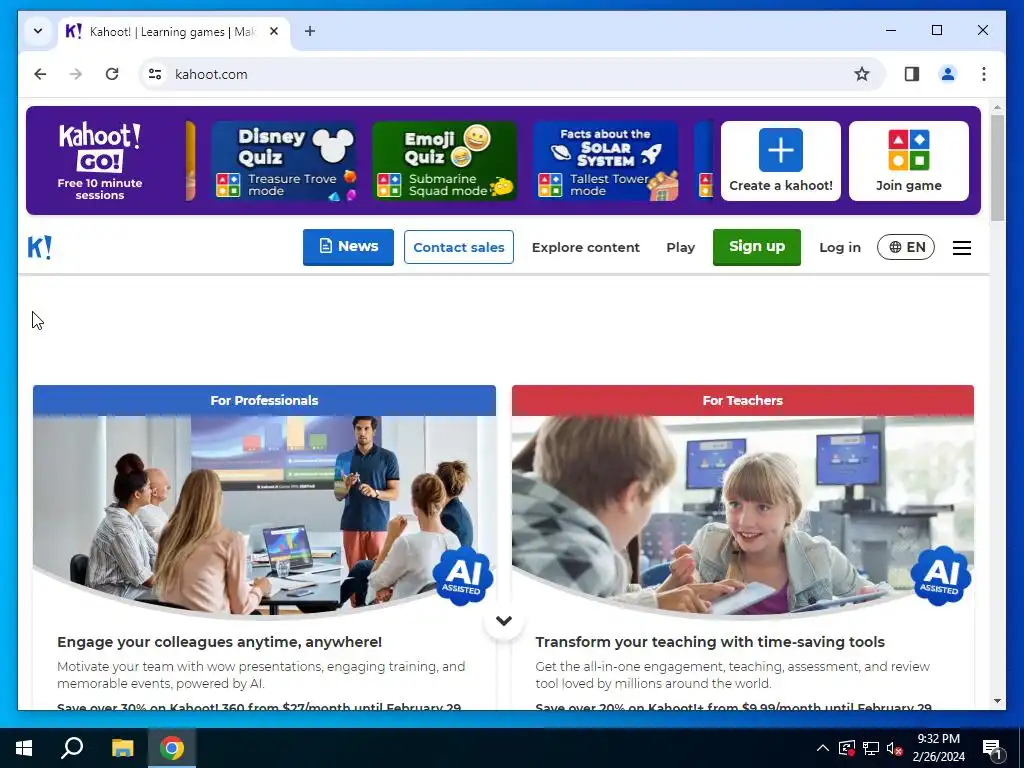Viewport: 1024px width, 768px height.
Task: Open Chrome three-dot menu
Action: [x=984, y=74]
